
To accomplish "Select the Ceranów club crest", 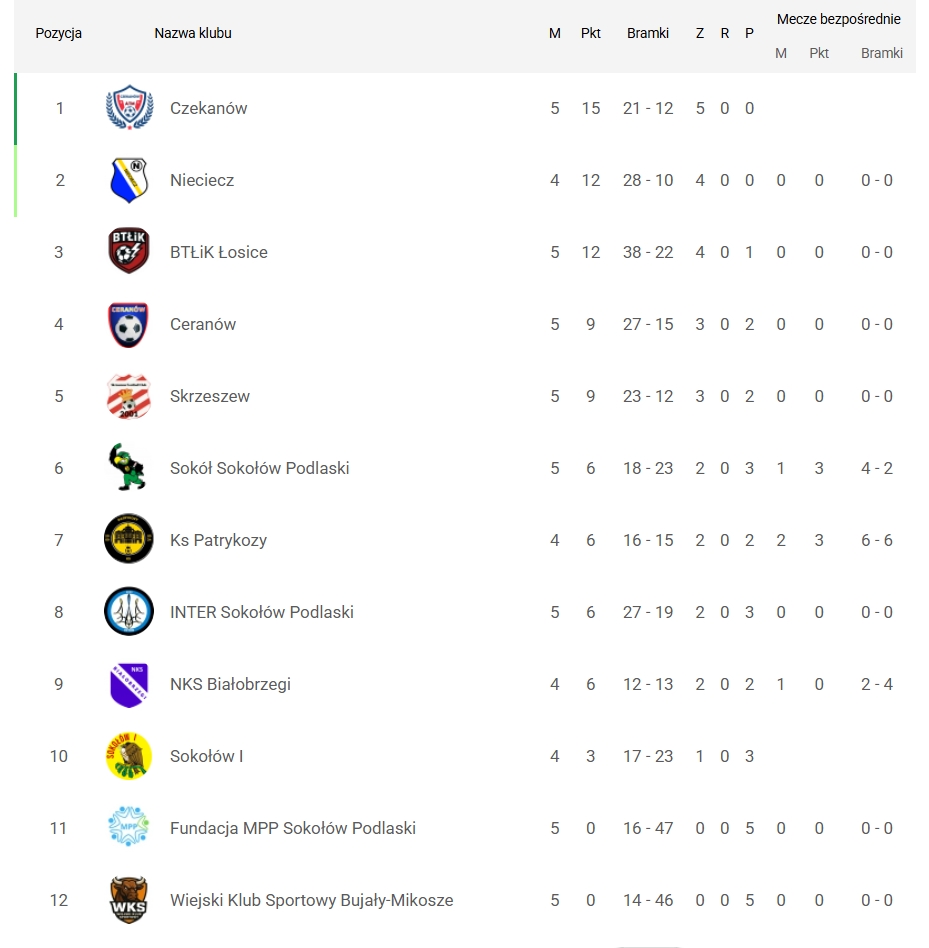I will pyautogui.click(x=129, y=324).
